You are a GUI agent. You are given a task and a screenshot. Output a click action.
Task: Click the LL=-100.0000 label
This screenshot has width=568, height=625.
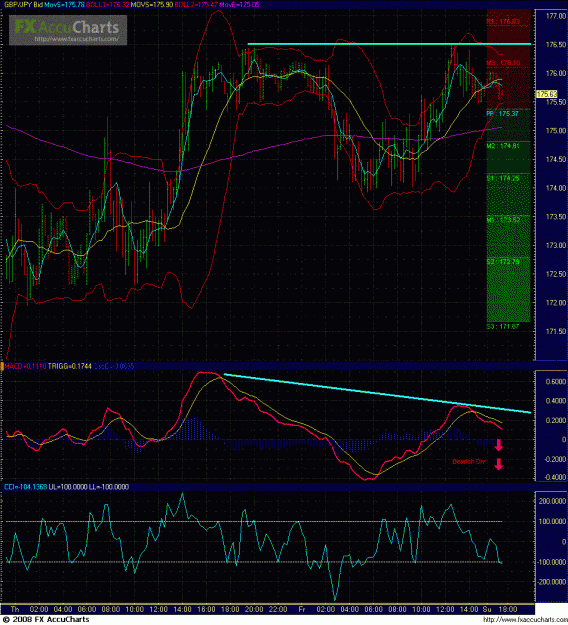tap(108, 487)
